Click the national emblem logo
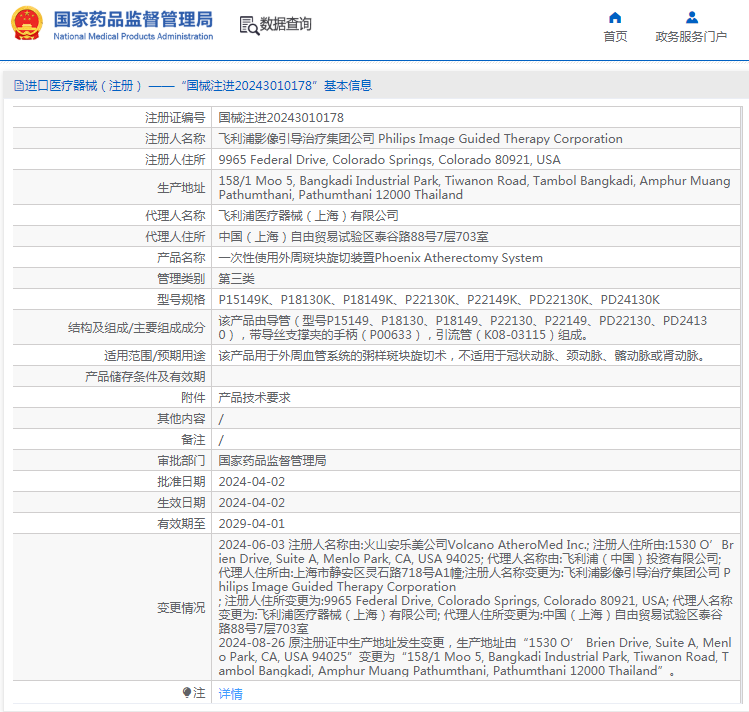Viewport: 749px width, 712px height. tap(27, 23)
